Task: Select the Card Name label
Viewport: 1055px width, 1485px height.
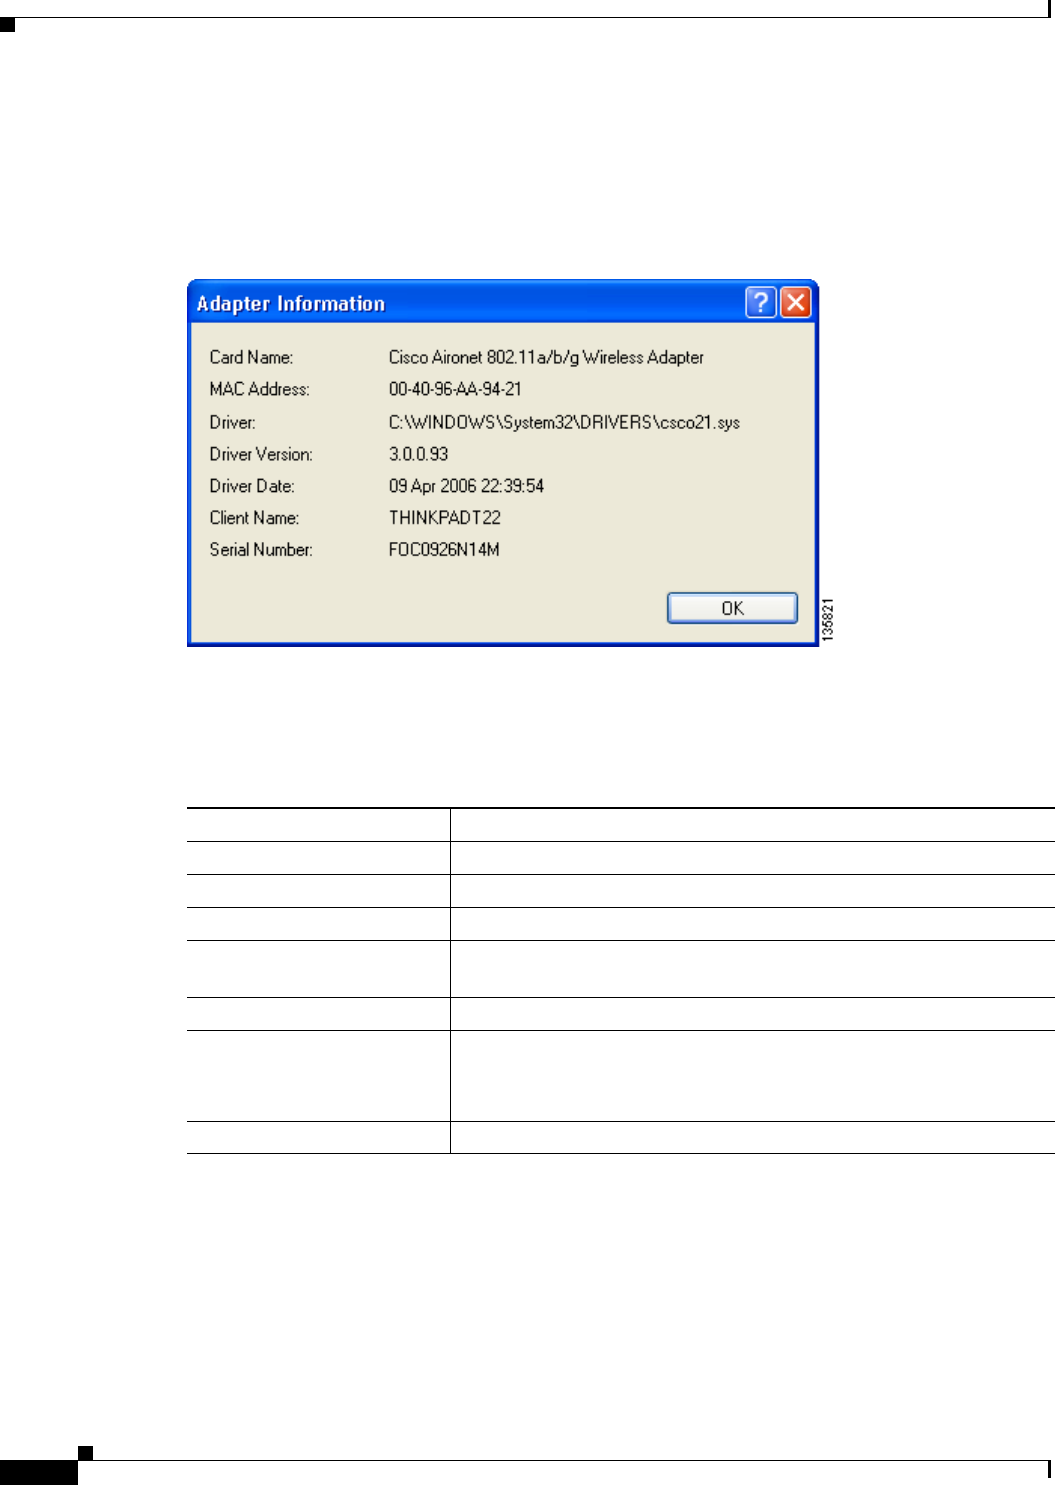Action: coord(251,357)
